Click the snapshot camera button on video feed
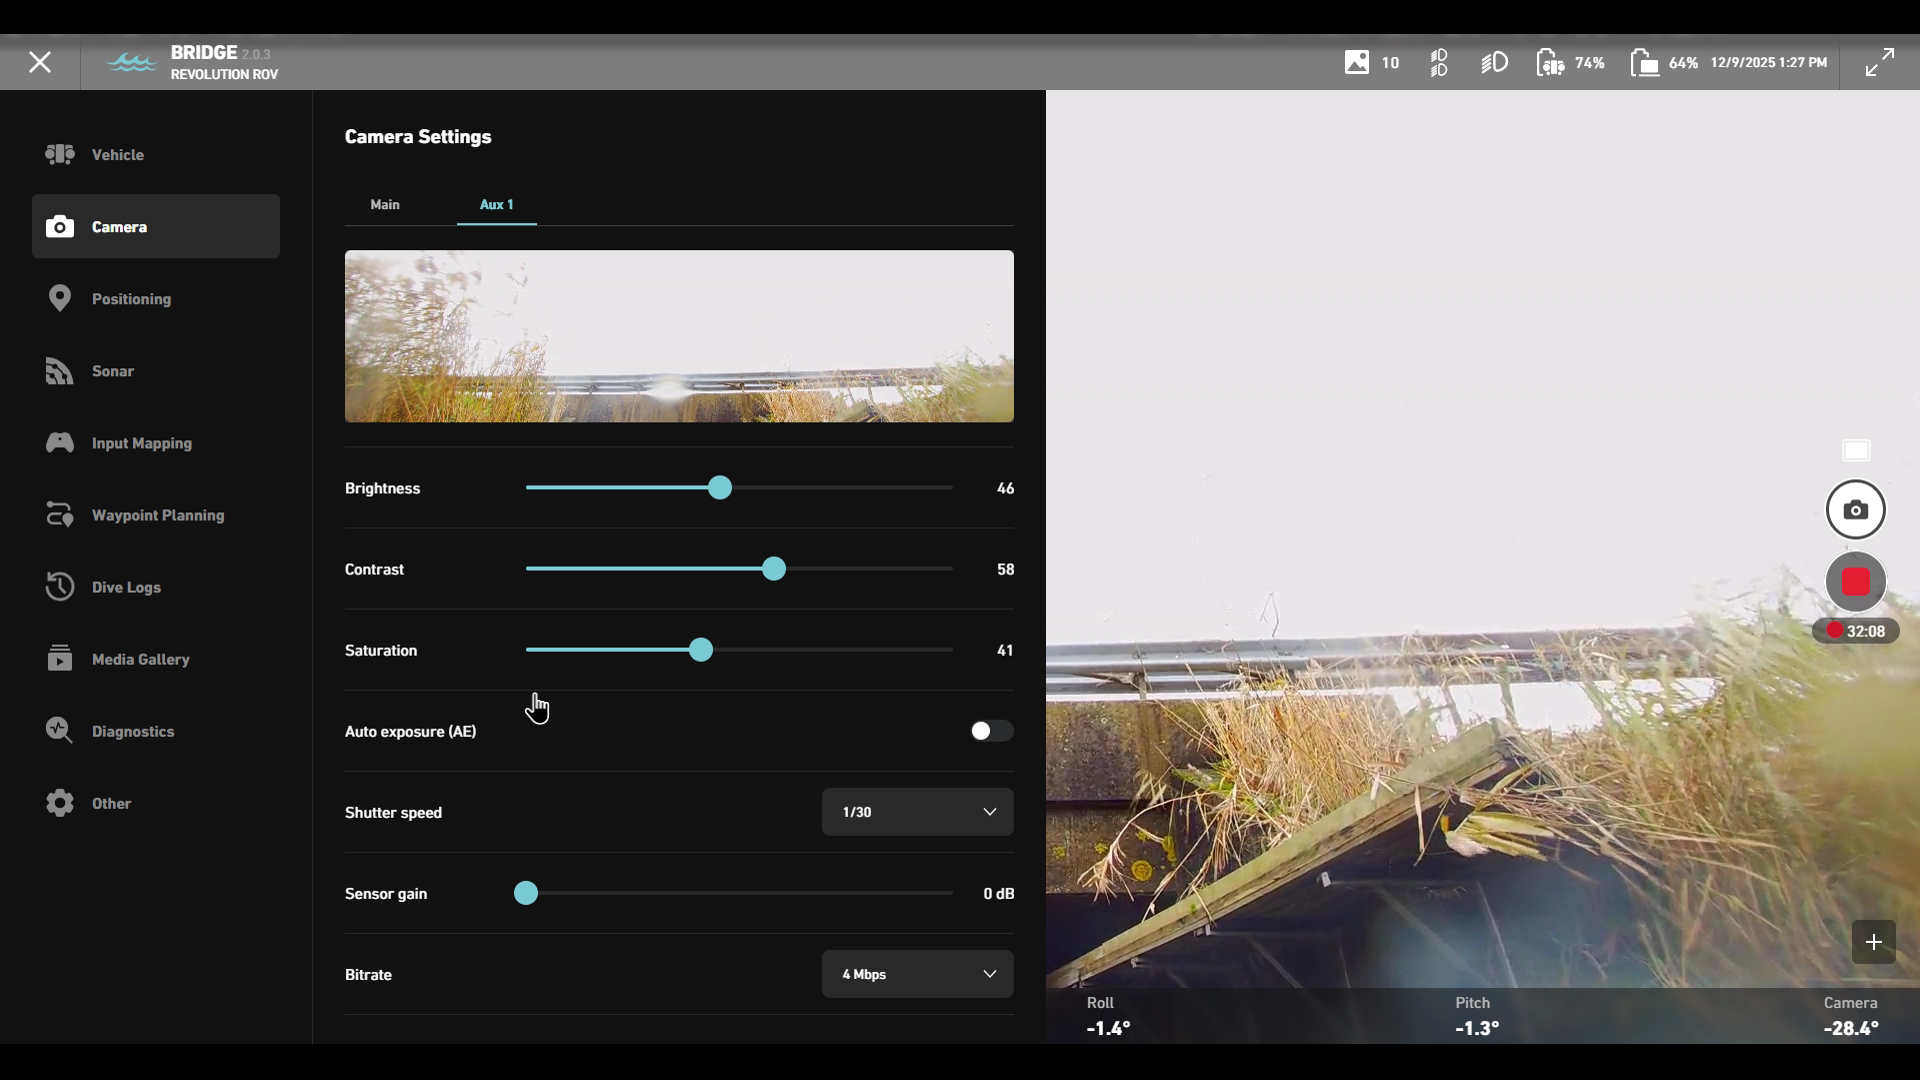Image resolution: width=1920 pixels, height=1080 pixels. click(1855, 510)
